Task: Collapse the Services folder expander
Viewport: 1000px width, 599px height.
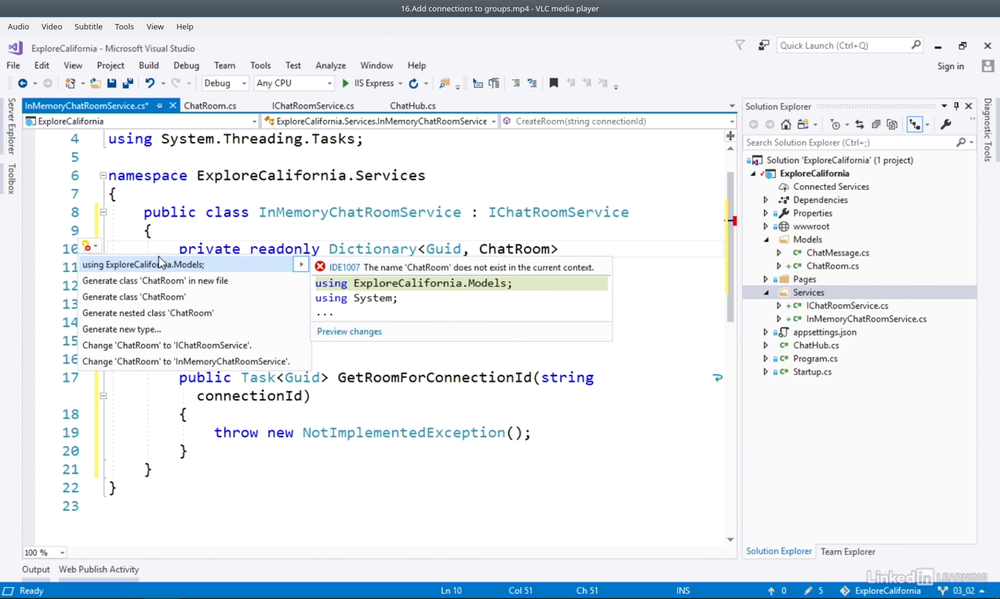Action: pos(767,293)
